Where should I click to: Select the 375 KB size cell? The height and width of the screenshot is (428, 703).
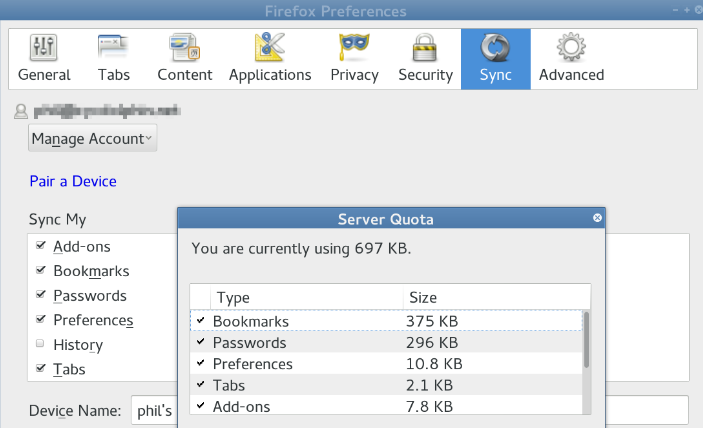click(432, 321)
